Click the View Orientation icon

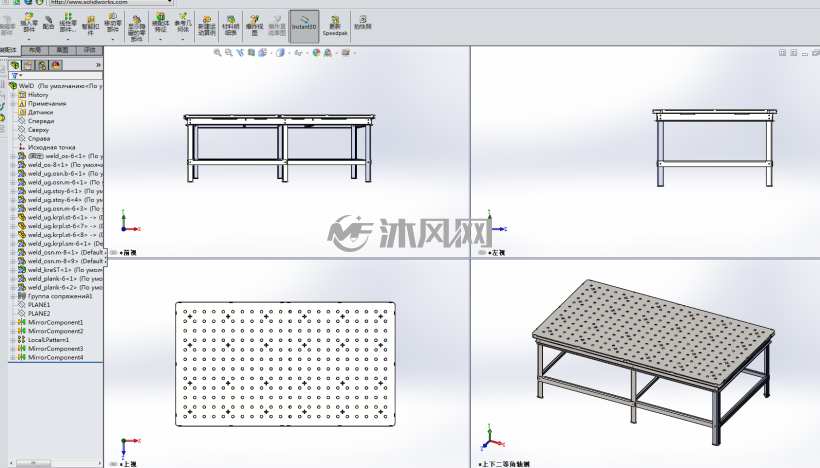click(x=262, y=53)
